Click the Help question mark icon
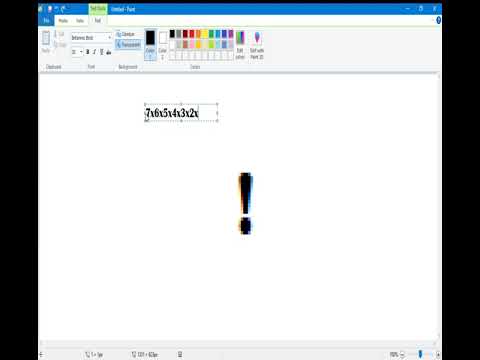 pos(438,20)
